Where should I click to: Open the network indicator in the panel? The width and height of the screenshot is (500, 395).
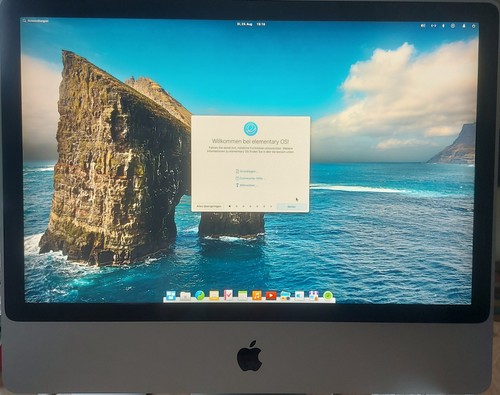tap(433, 26)
